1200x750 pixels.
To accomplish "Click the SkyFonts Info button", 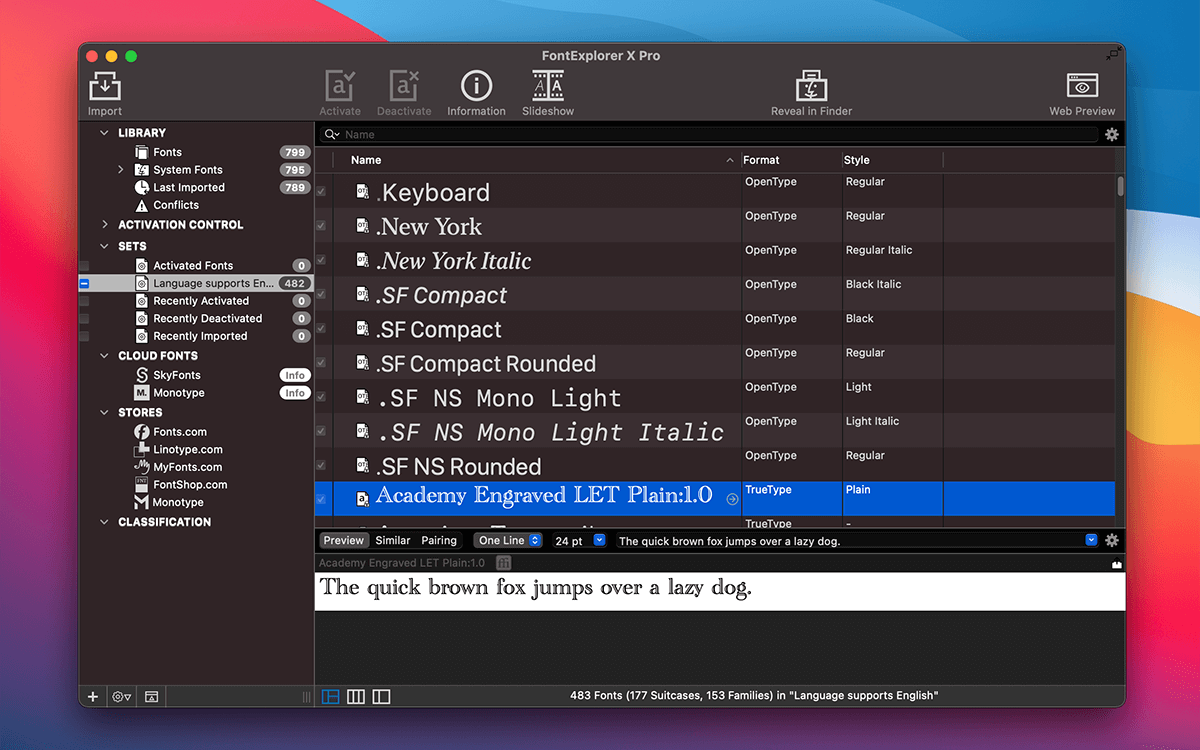I will tap(295, 375).
